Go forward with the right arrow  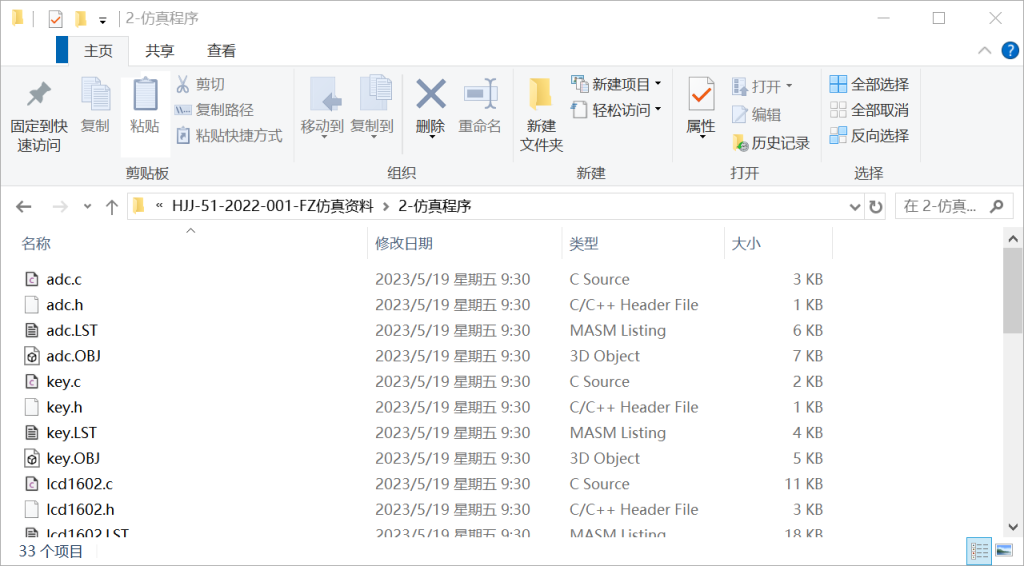pos(60,207)
